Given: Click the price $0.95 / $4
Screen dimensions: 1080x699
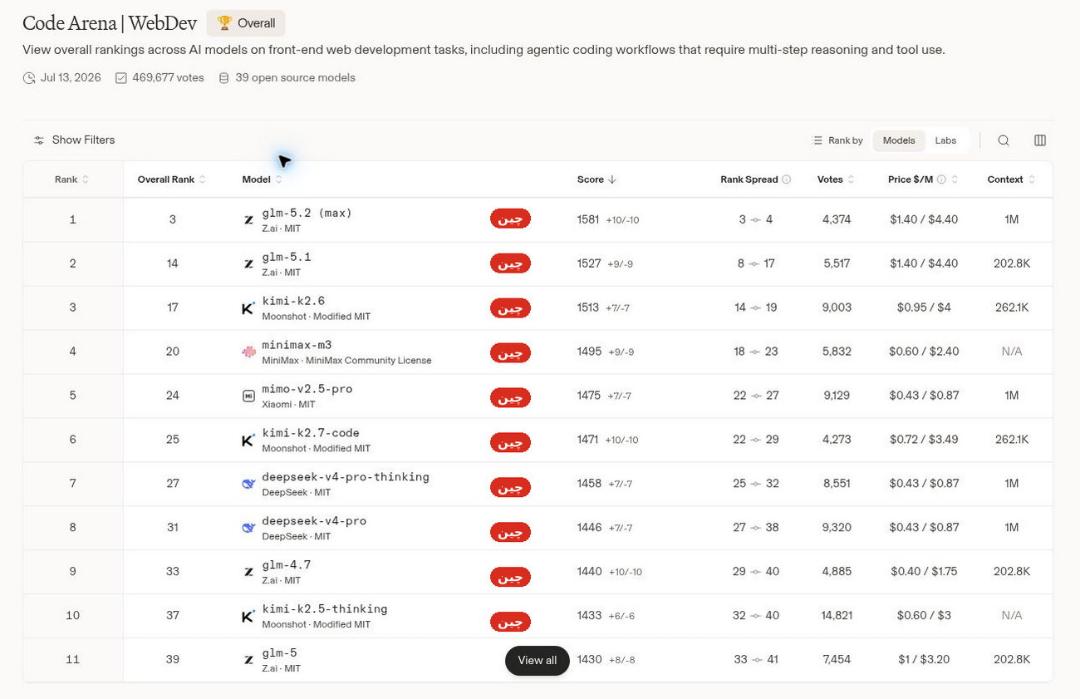Looking at the screenshot, I should coord(924,308).
